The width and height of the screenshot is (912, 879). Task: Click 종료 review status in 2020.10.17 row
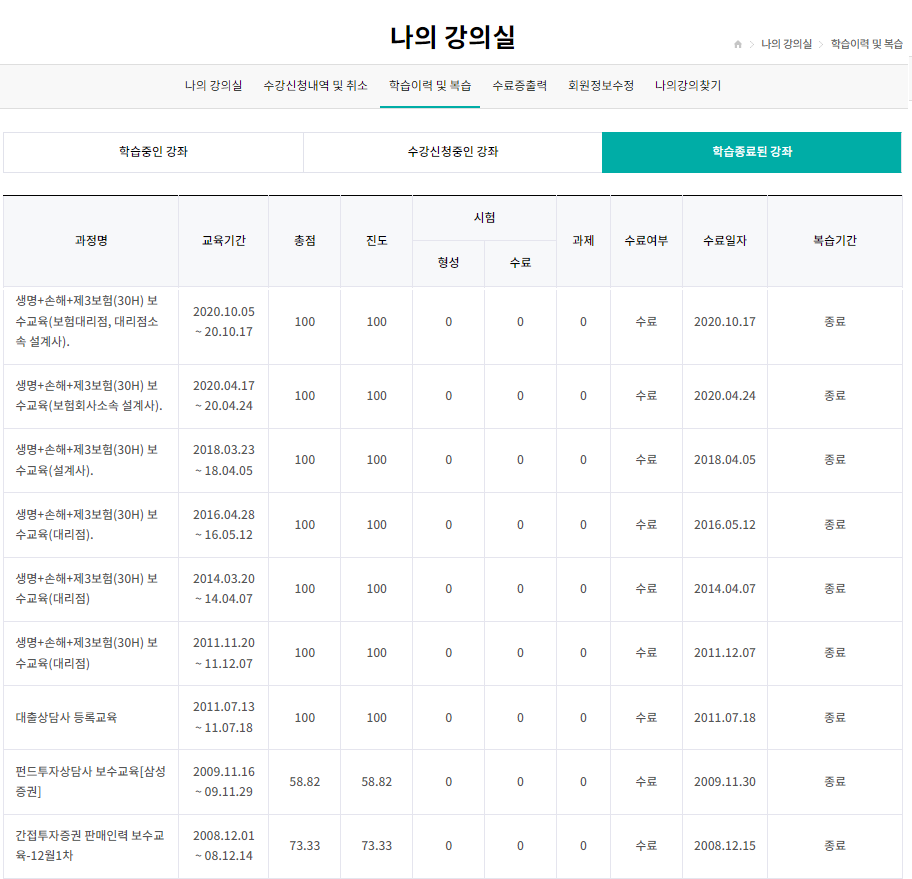click(x=835, y=322)
